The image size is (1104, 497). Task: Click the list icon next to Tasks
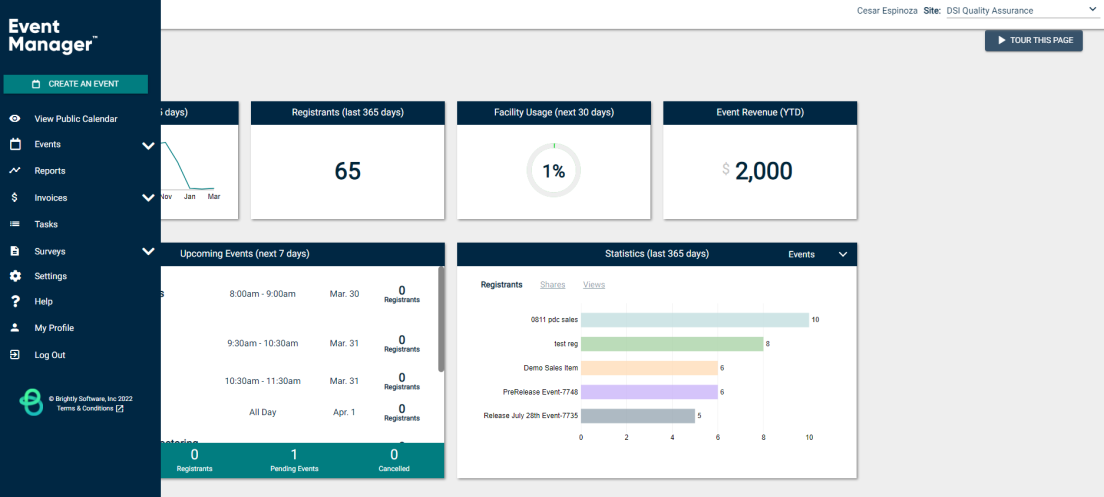tap(15, 225)
